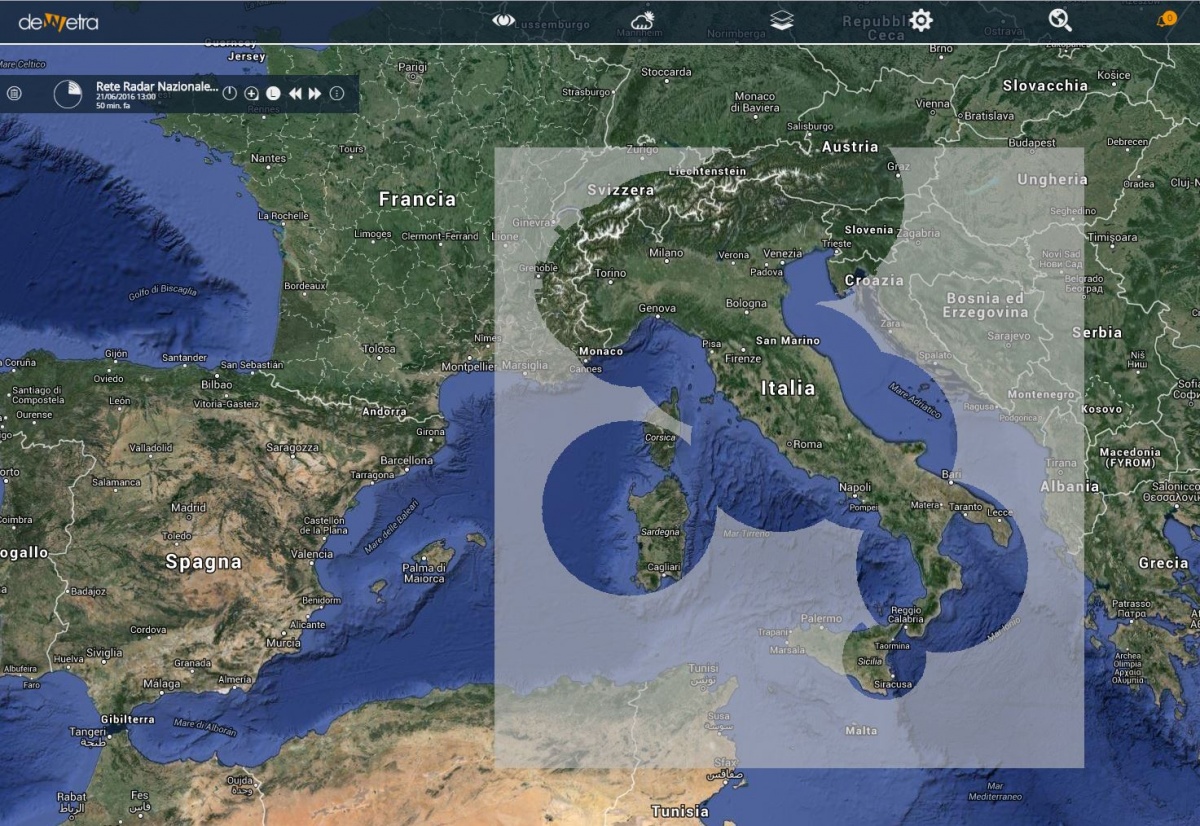1200x826 pixels.
Task: Zoom to radar extent with the plus icon
Action: pyautogui.click(x=252, y=91)
